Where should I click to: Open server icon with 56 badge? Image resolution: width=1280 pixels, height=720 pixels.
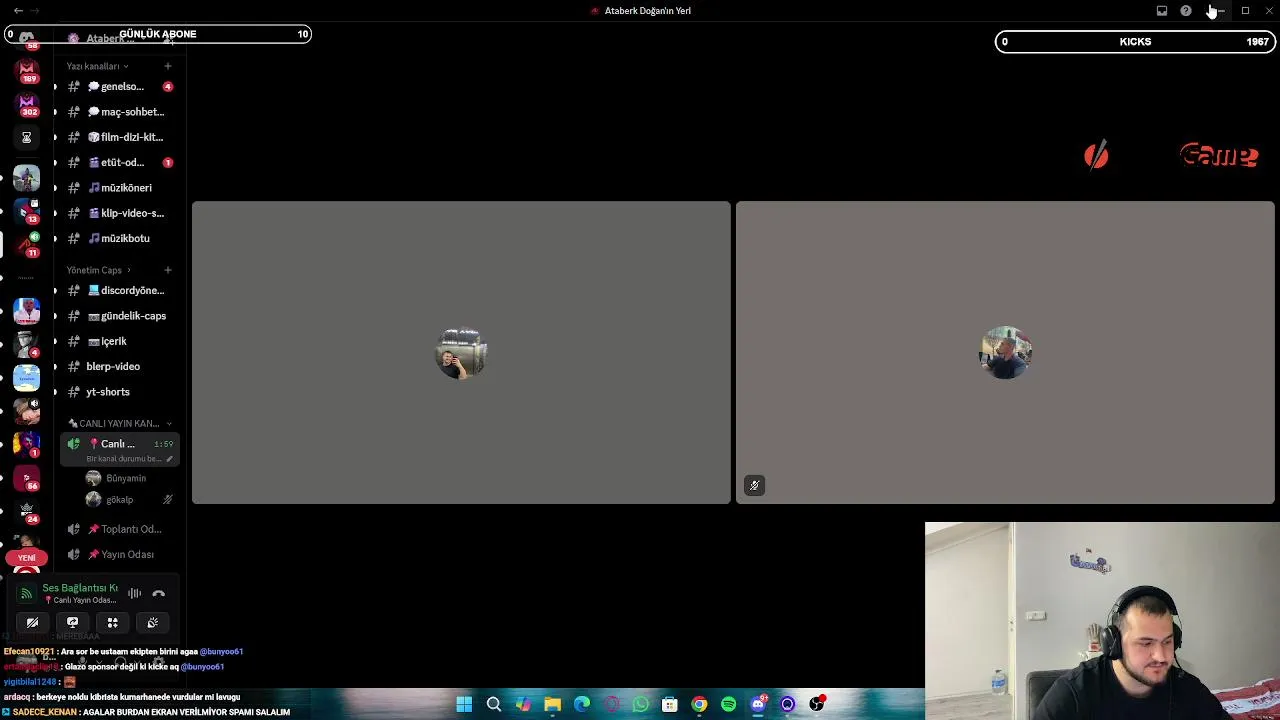(x=27, y=478)
